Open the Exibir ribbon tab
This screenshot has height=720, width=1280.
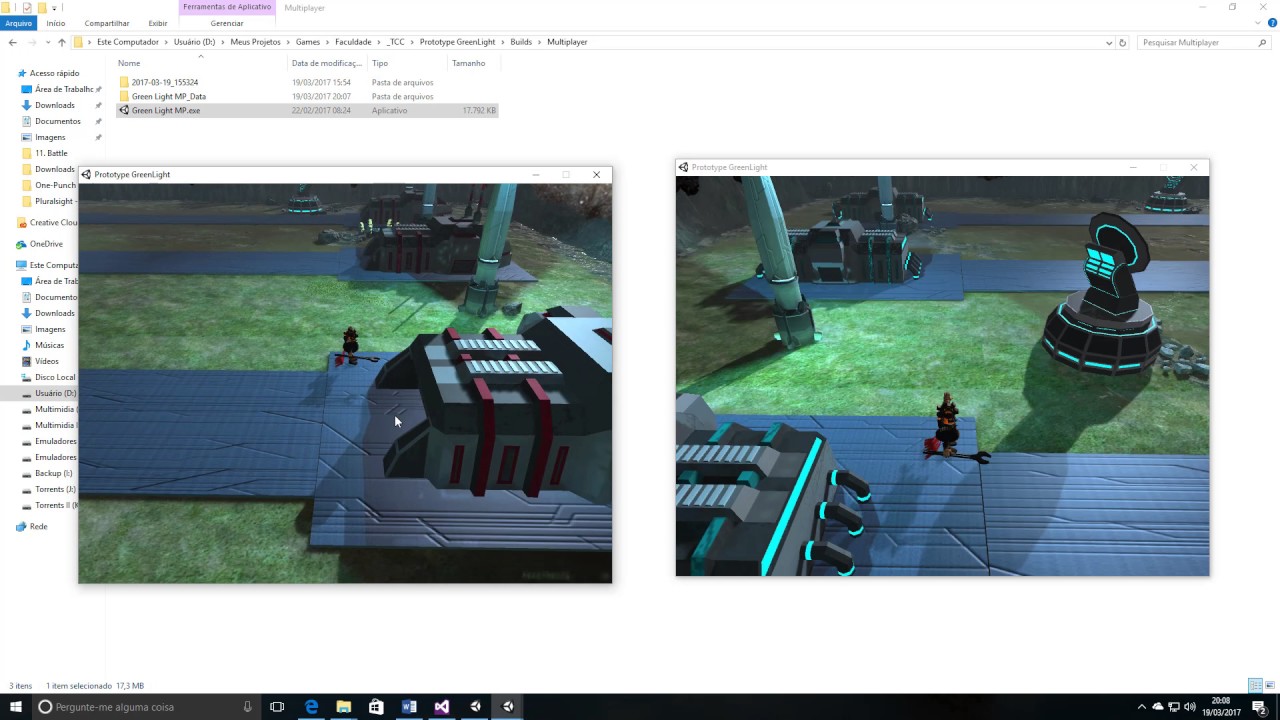[158, 23]
